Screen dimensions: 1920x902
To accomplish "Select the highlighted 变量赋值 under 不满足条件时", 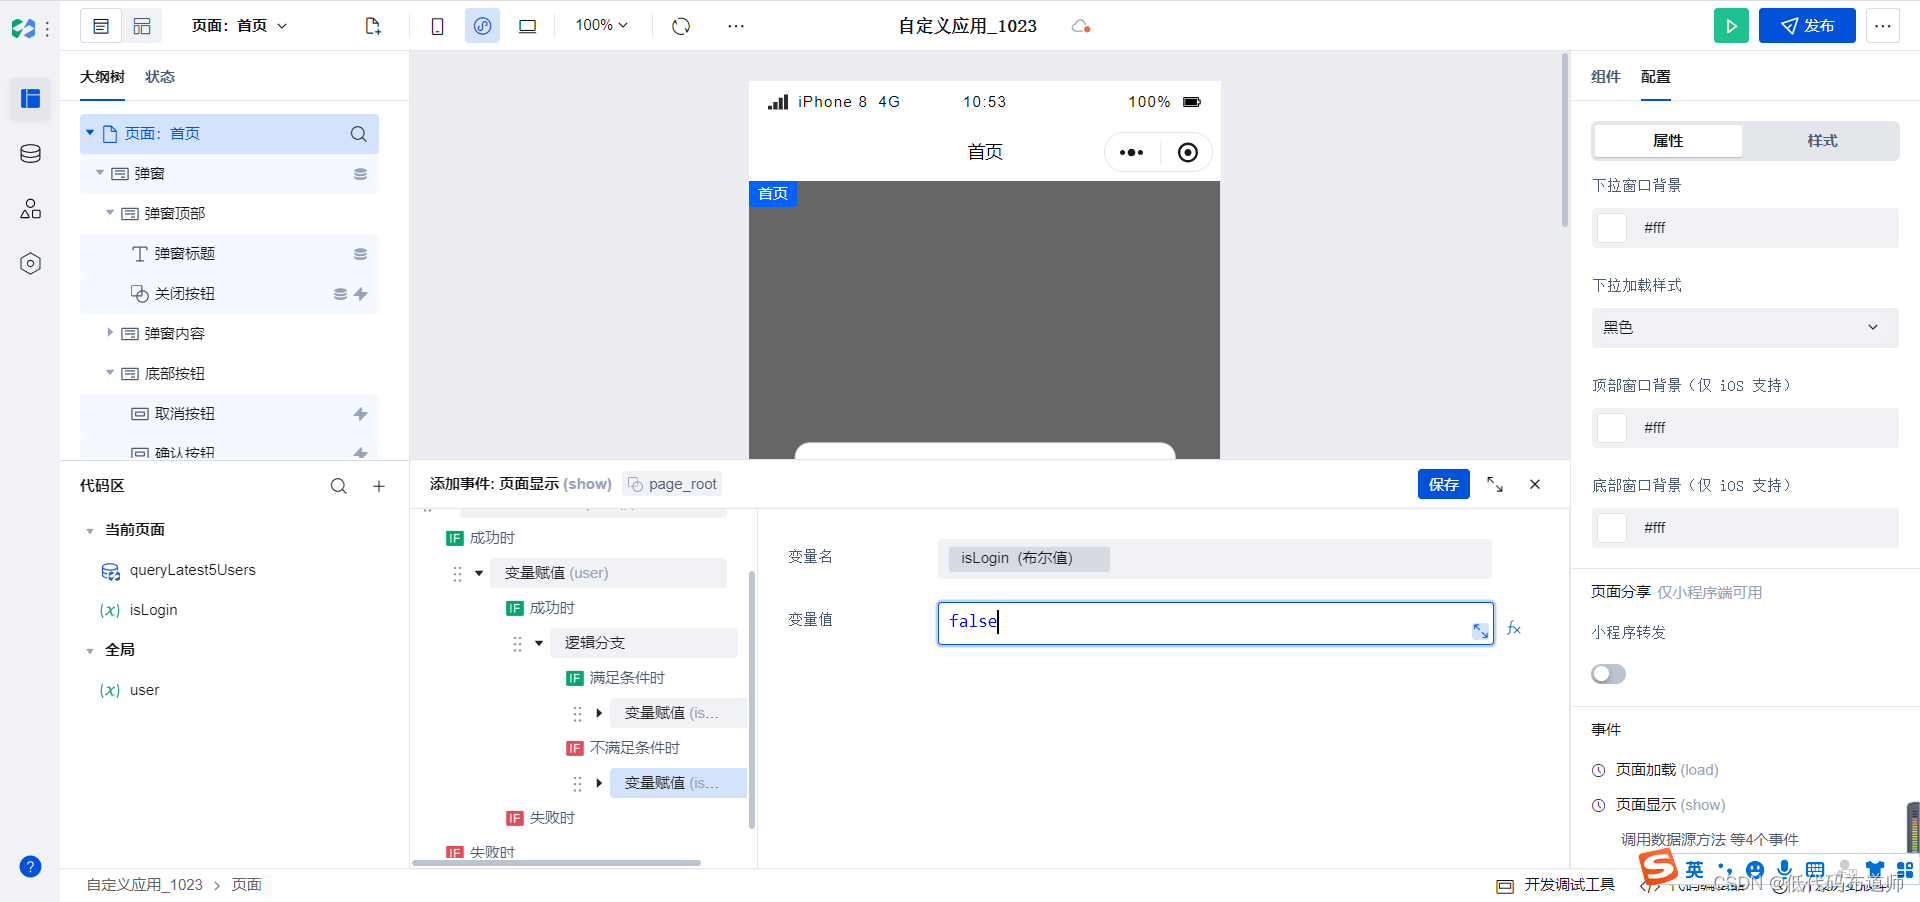I will (x=678, y=783).
